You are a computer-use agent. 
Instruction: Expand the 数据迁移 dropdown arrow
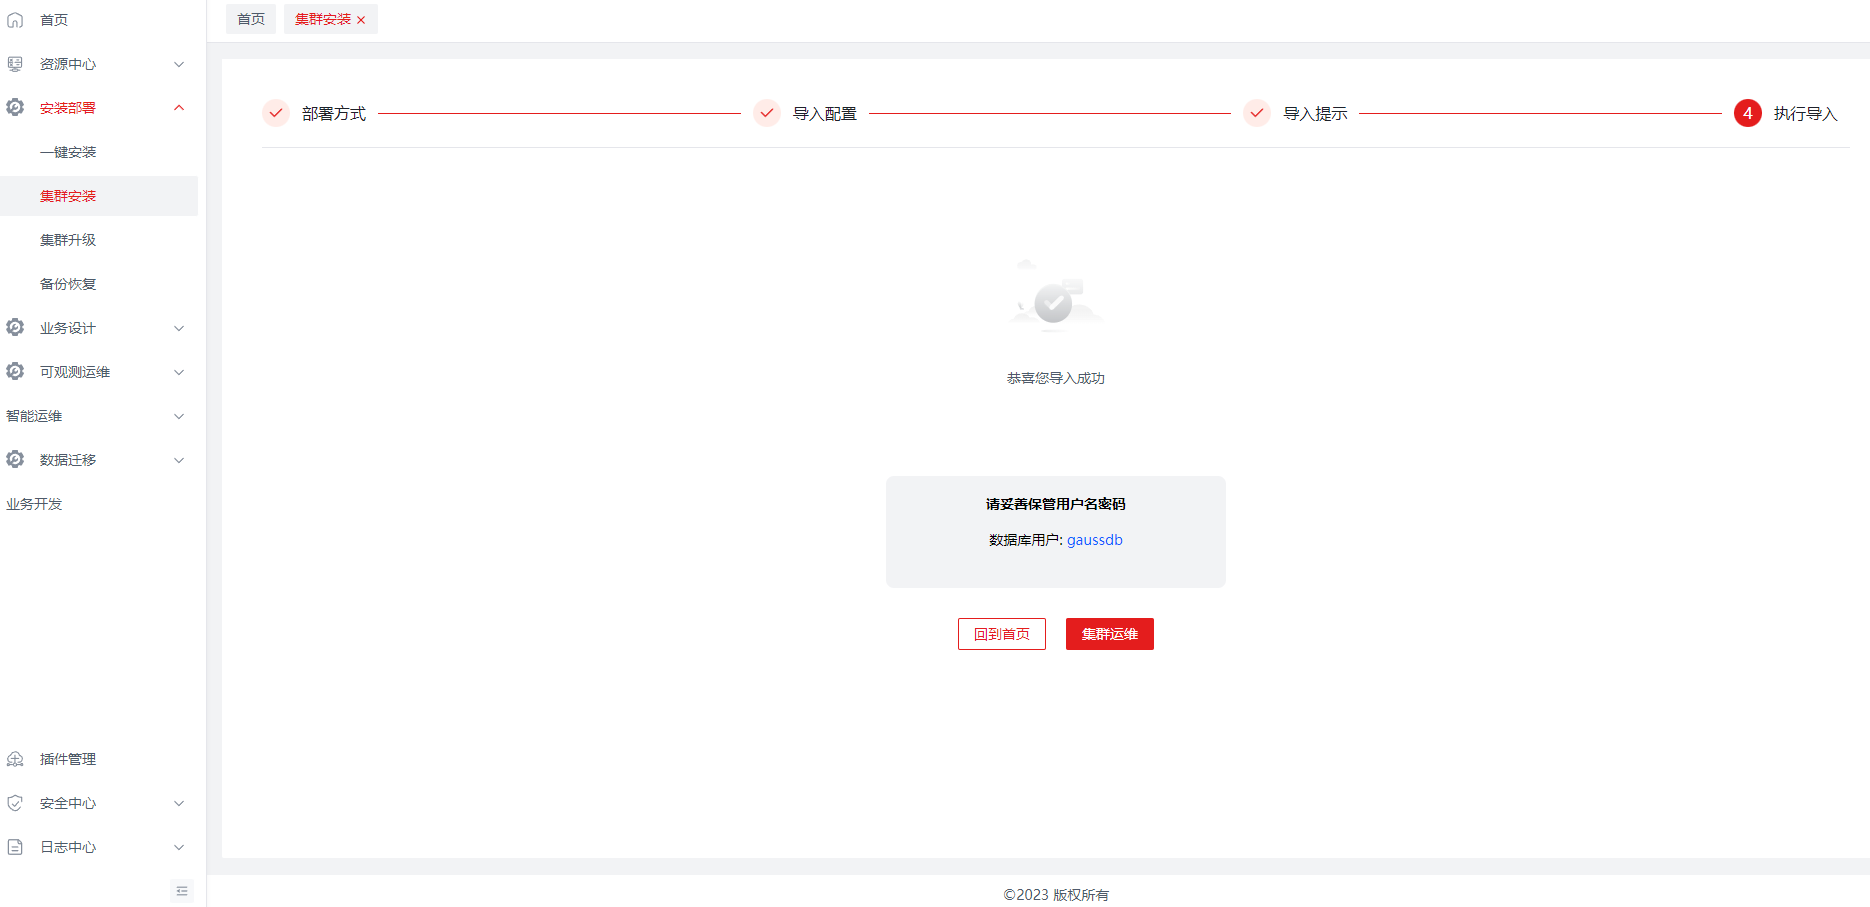click(179, 460)
